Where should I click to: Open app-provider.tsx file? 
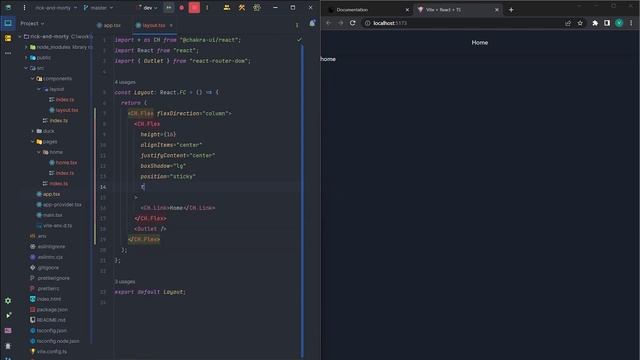tap(59, 204)
